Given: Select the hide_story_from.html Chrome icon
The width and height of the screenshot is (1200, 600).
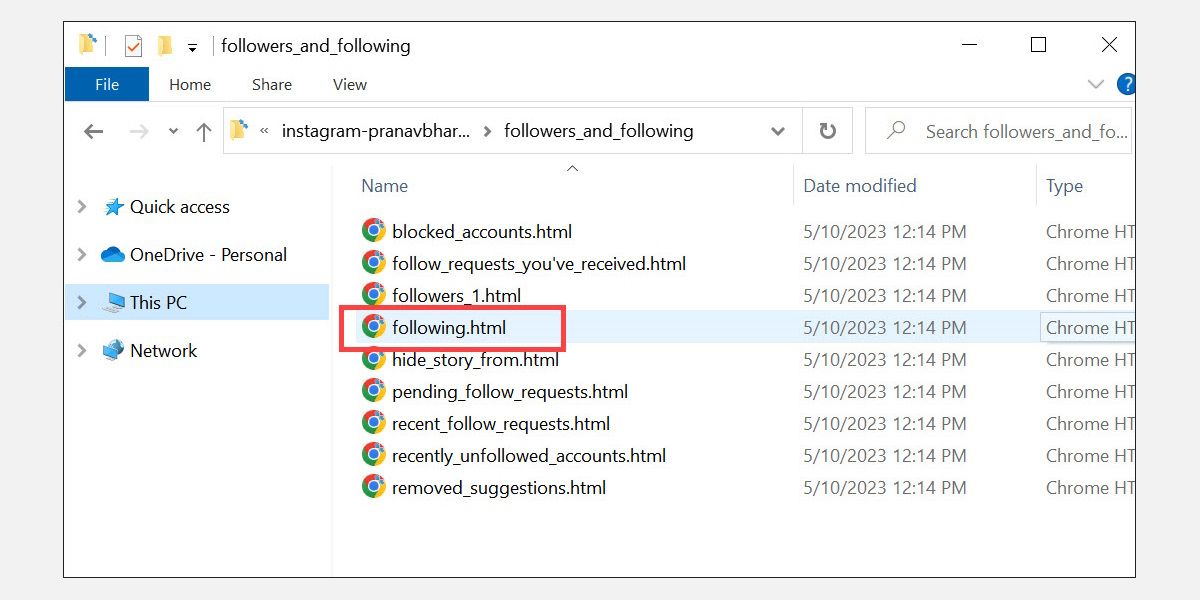Looking at the screenshot, I should tap(373, 359).
